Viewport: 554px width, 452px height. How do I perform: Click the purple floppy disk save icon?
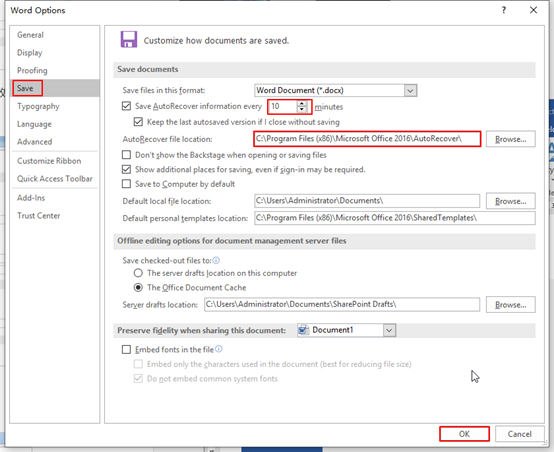129,39
